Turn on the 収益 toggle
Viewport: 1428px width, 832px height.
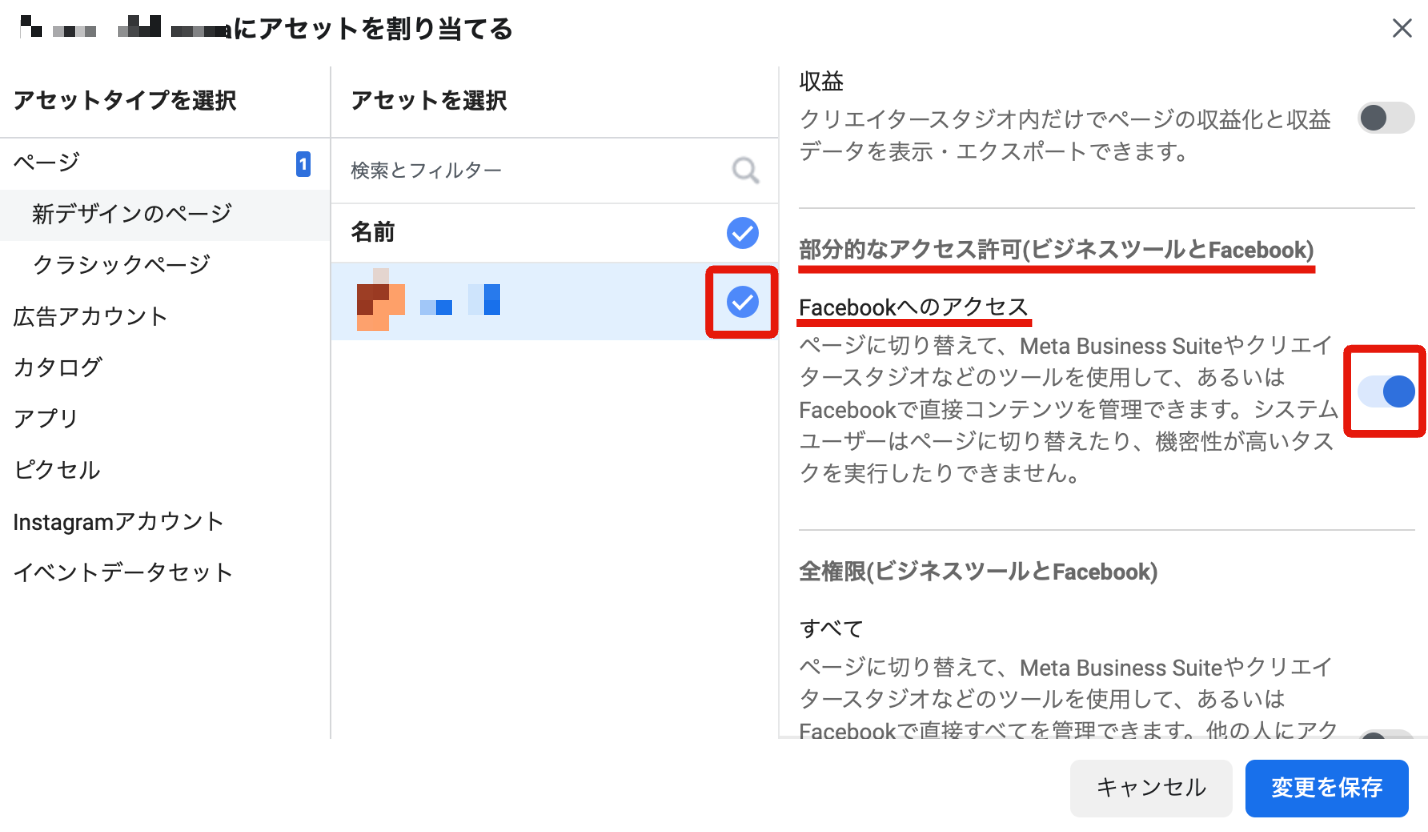[1386, 118]
